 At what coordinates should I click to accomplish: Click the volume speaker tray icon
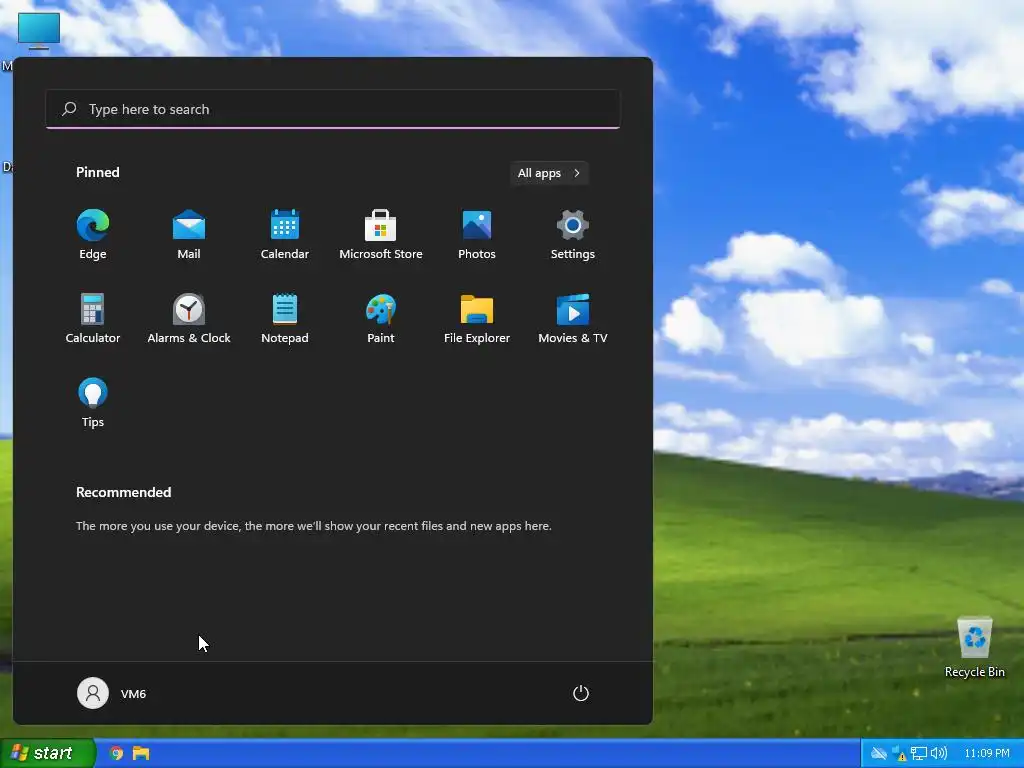pyautogui.click(x=938, y=753)
